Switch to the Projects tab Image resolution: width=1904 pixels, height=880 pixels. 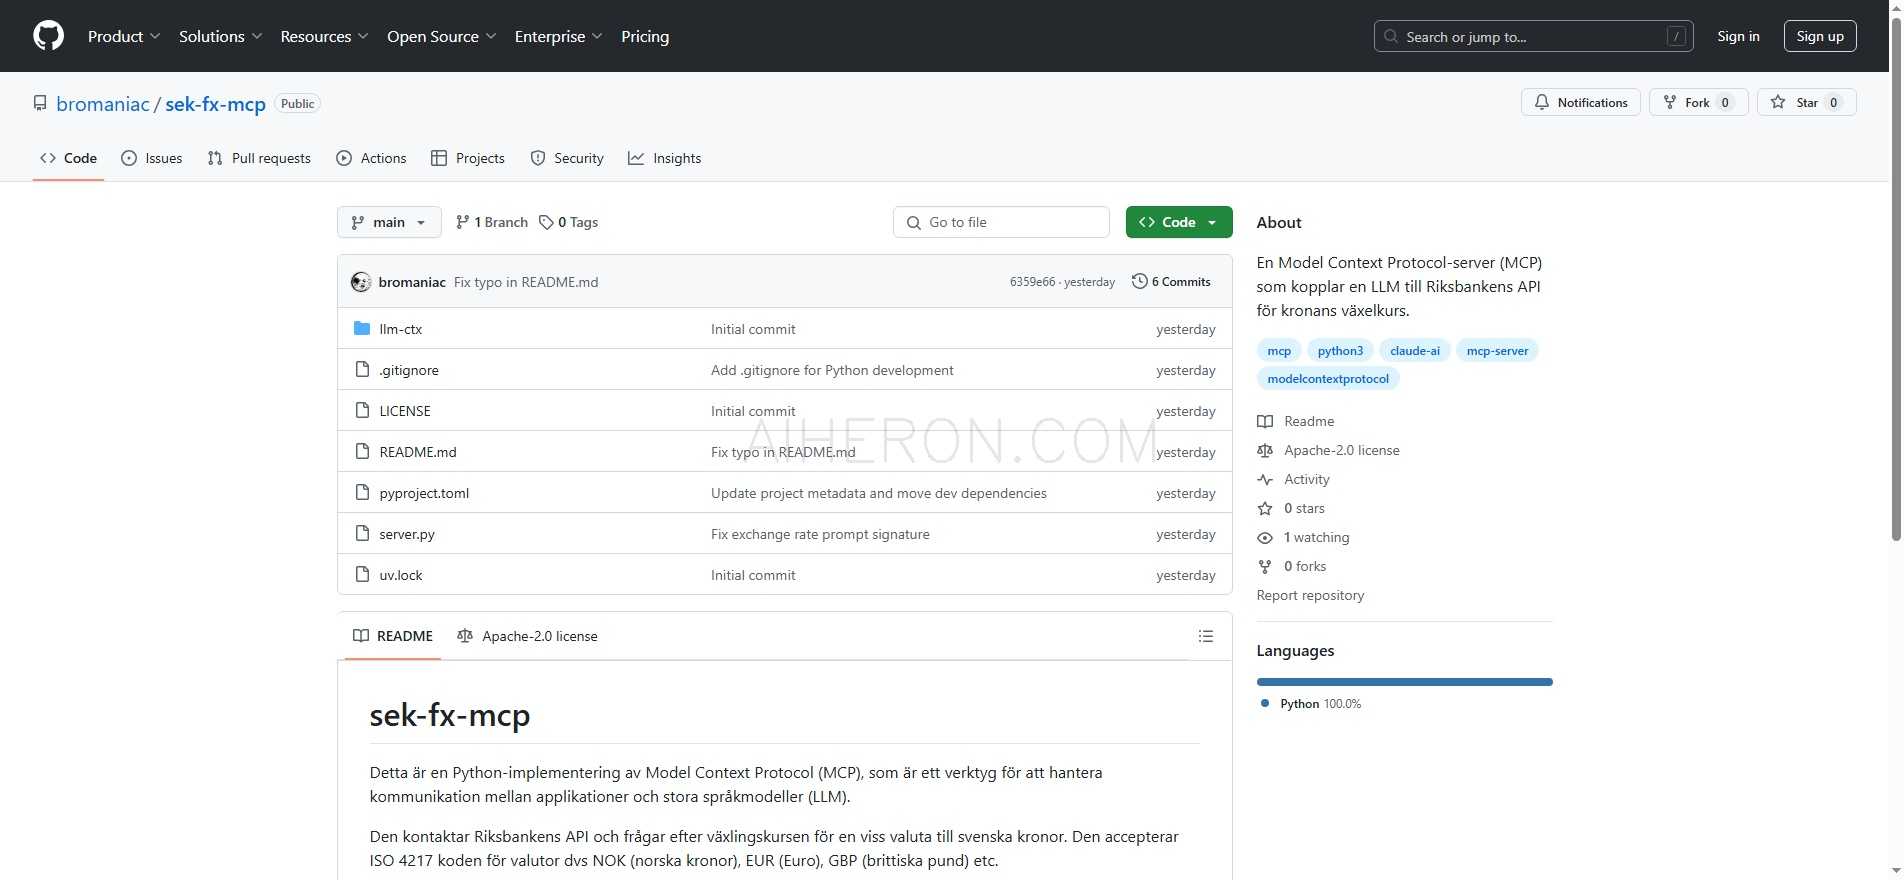pos(468,158)
